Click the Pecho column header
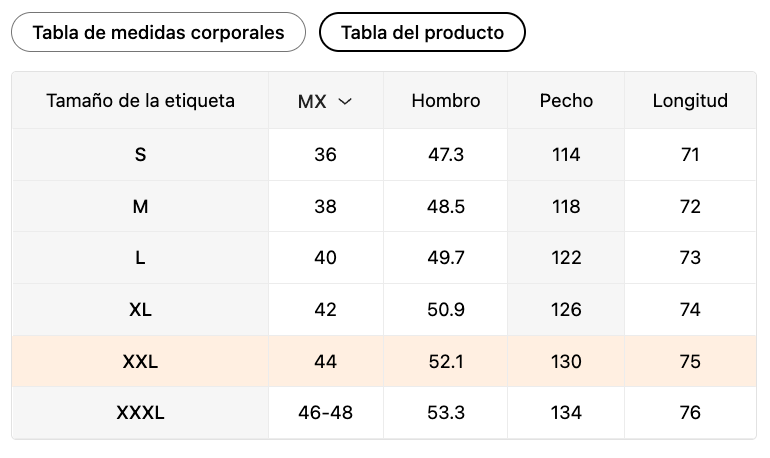Viewport: 770px width, 458px height. 566,101
